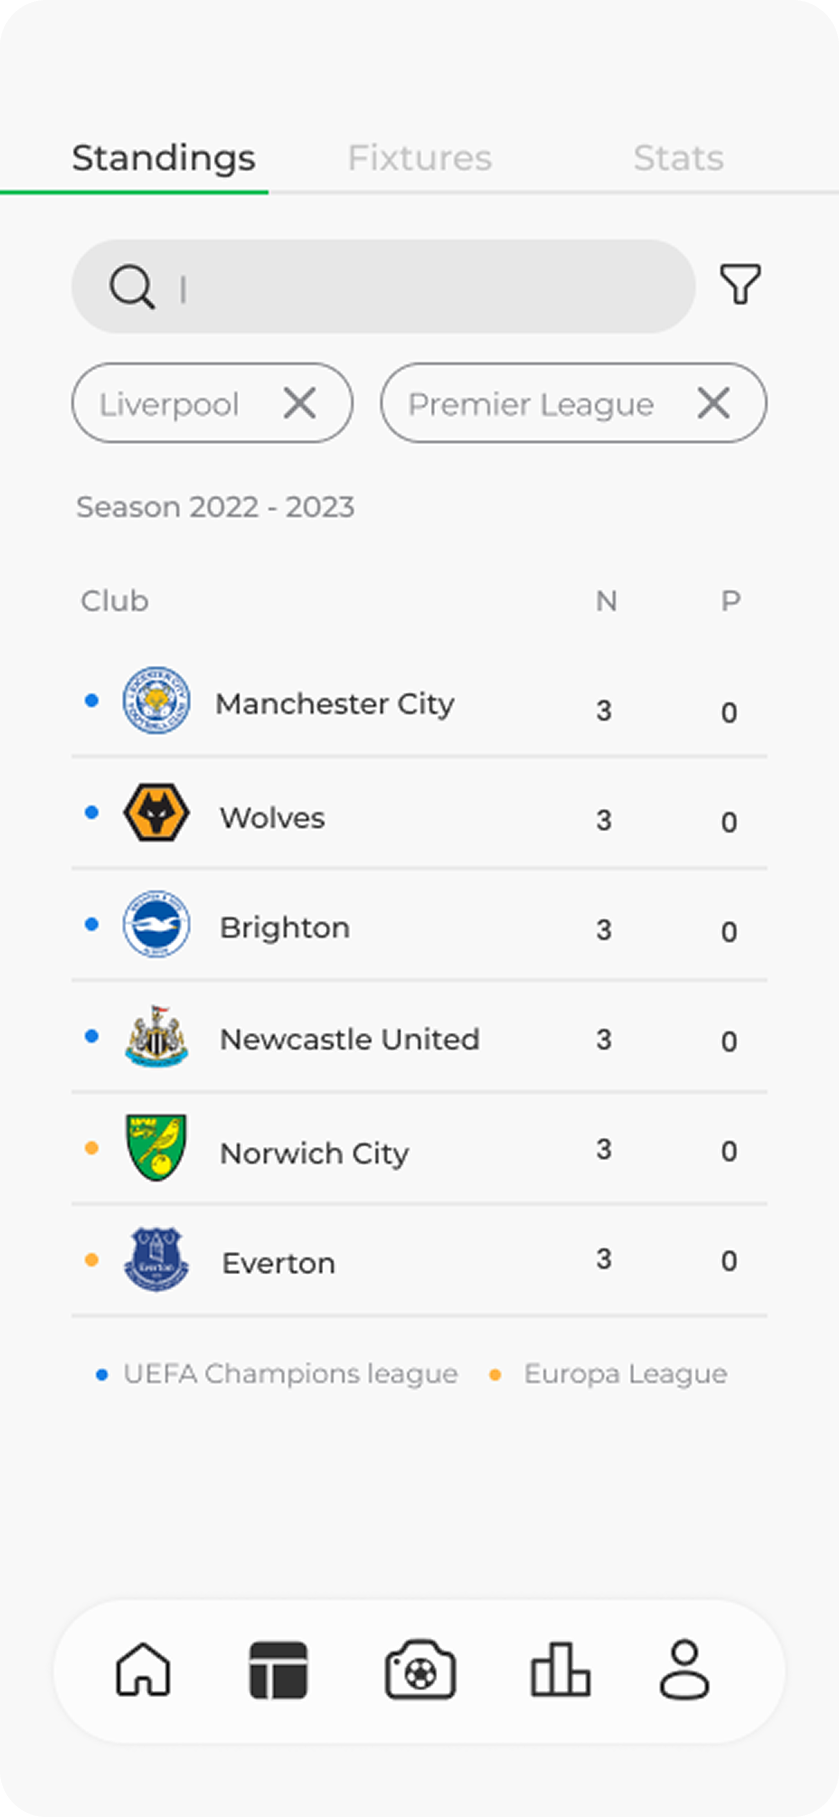839x1817 pixels.
Task: Remove the Premier League filter chip
Action: click(713, 403)
